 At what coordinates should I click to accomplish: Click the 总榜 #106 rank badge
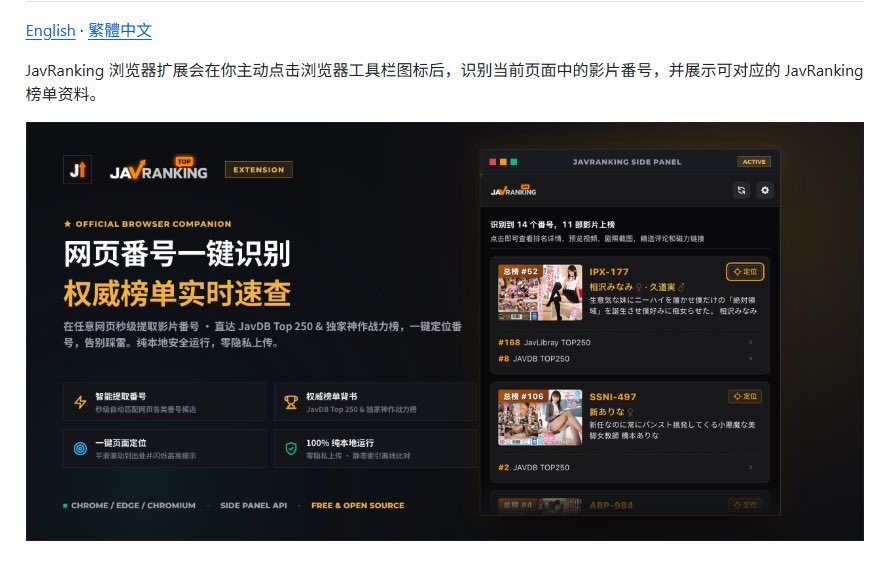pos(523,397)
